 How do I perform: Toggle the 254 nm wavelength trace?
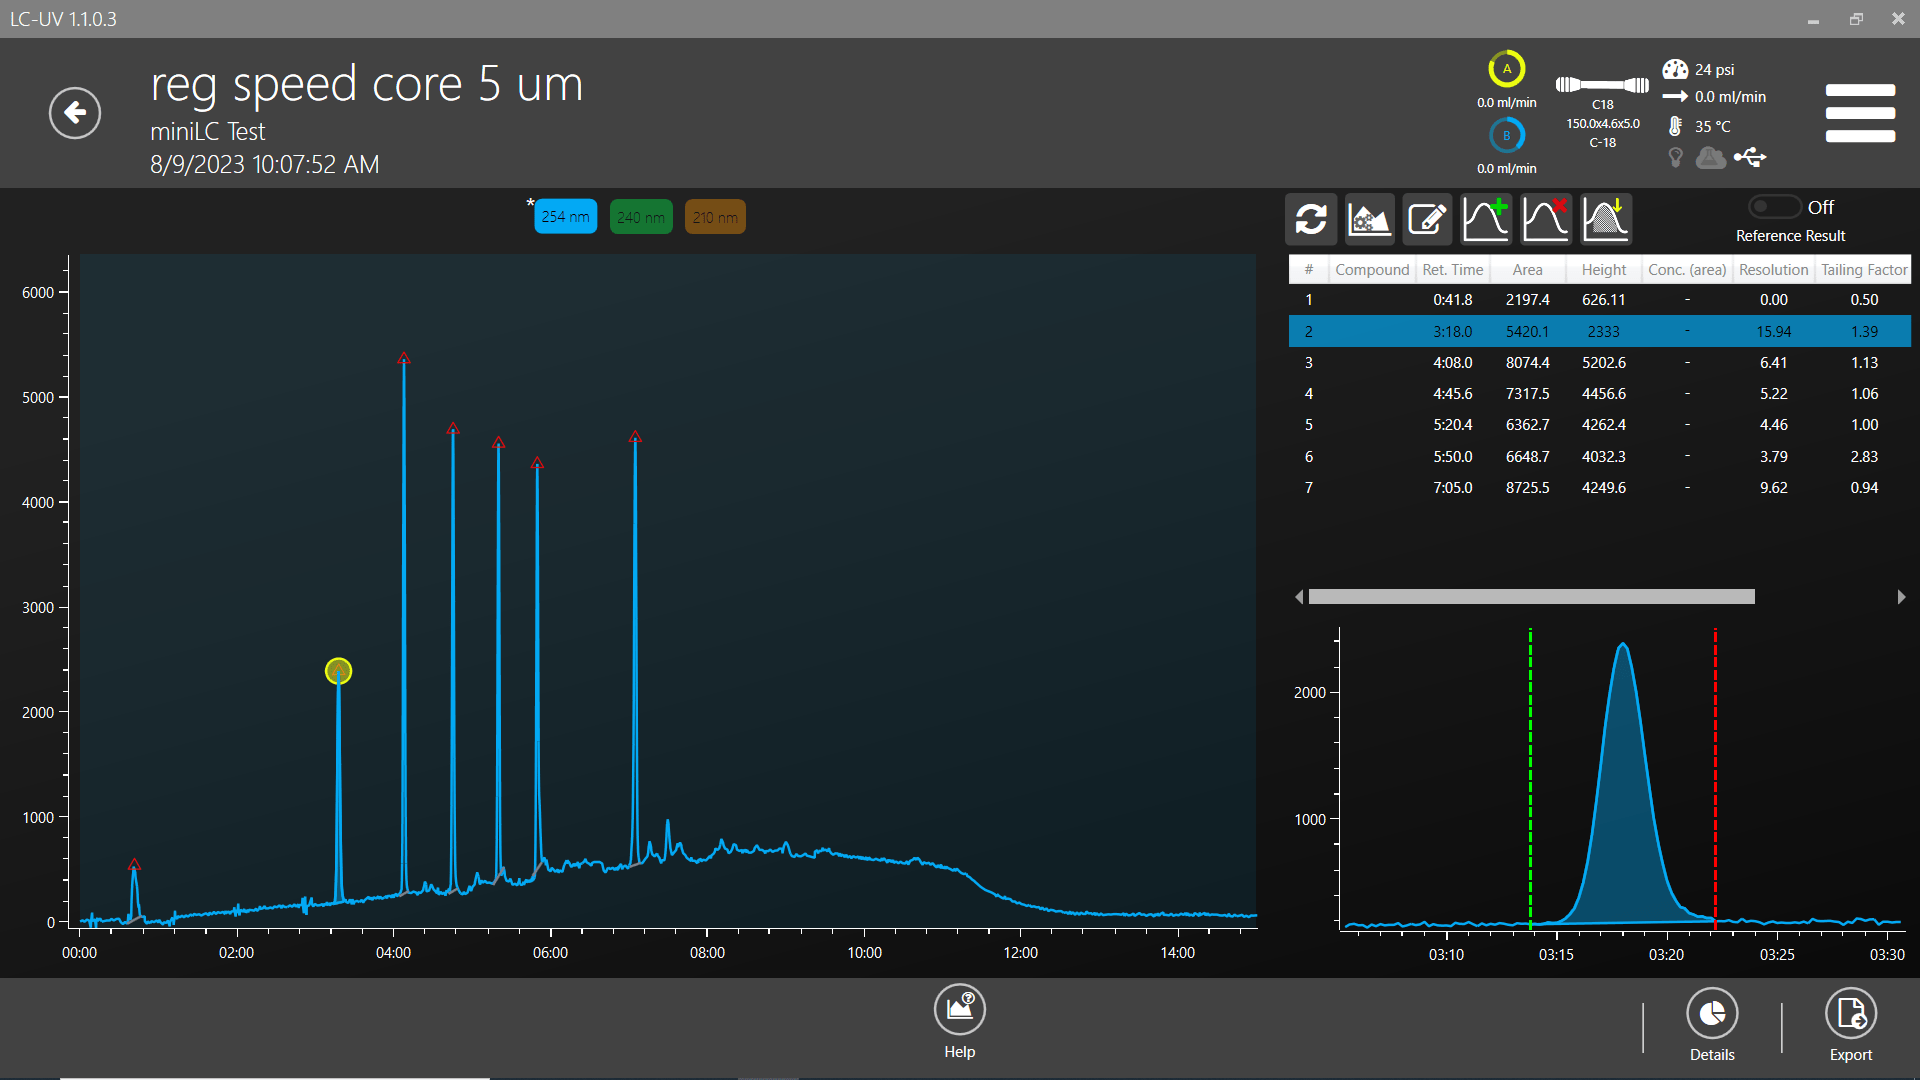tap(565, 217)
